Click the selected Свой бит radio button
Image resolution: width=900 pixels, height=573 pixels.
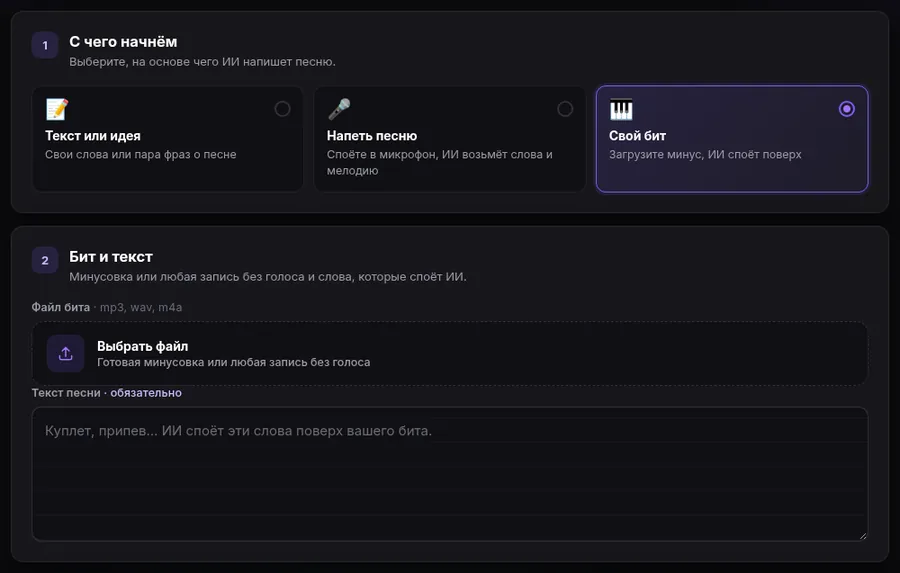pos(847,109)
